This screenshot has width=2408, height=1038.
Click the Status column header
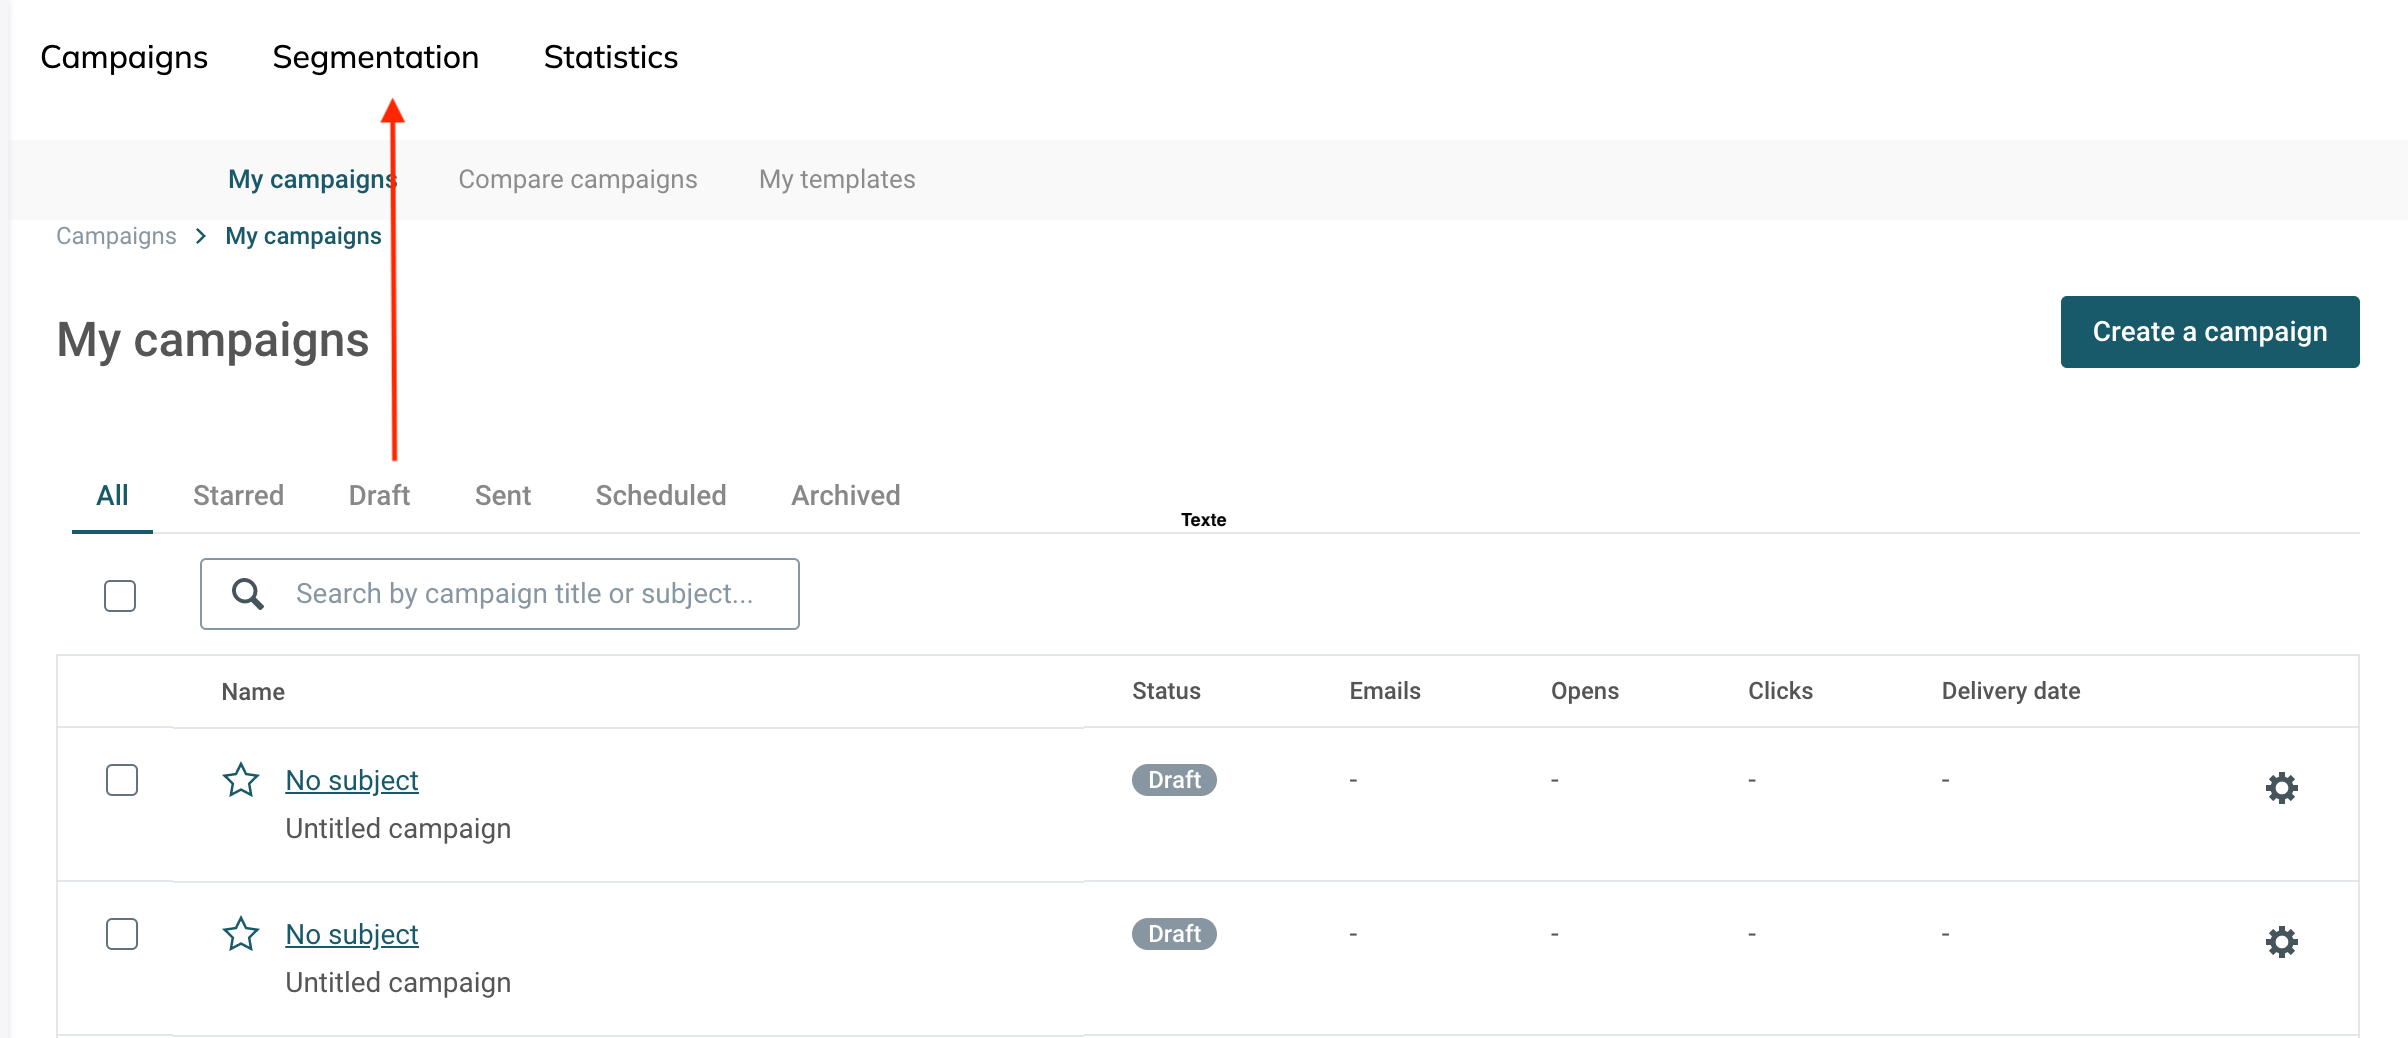tap(1166, 691)
